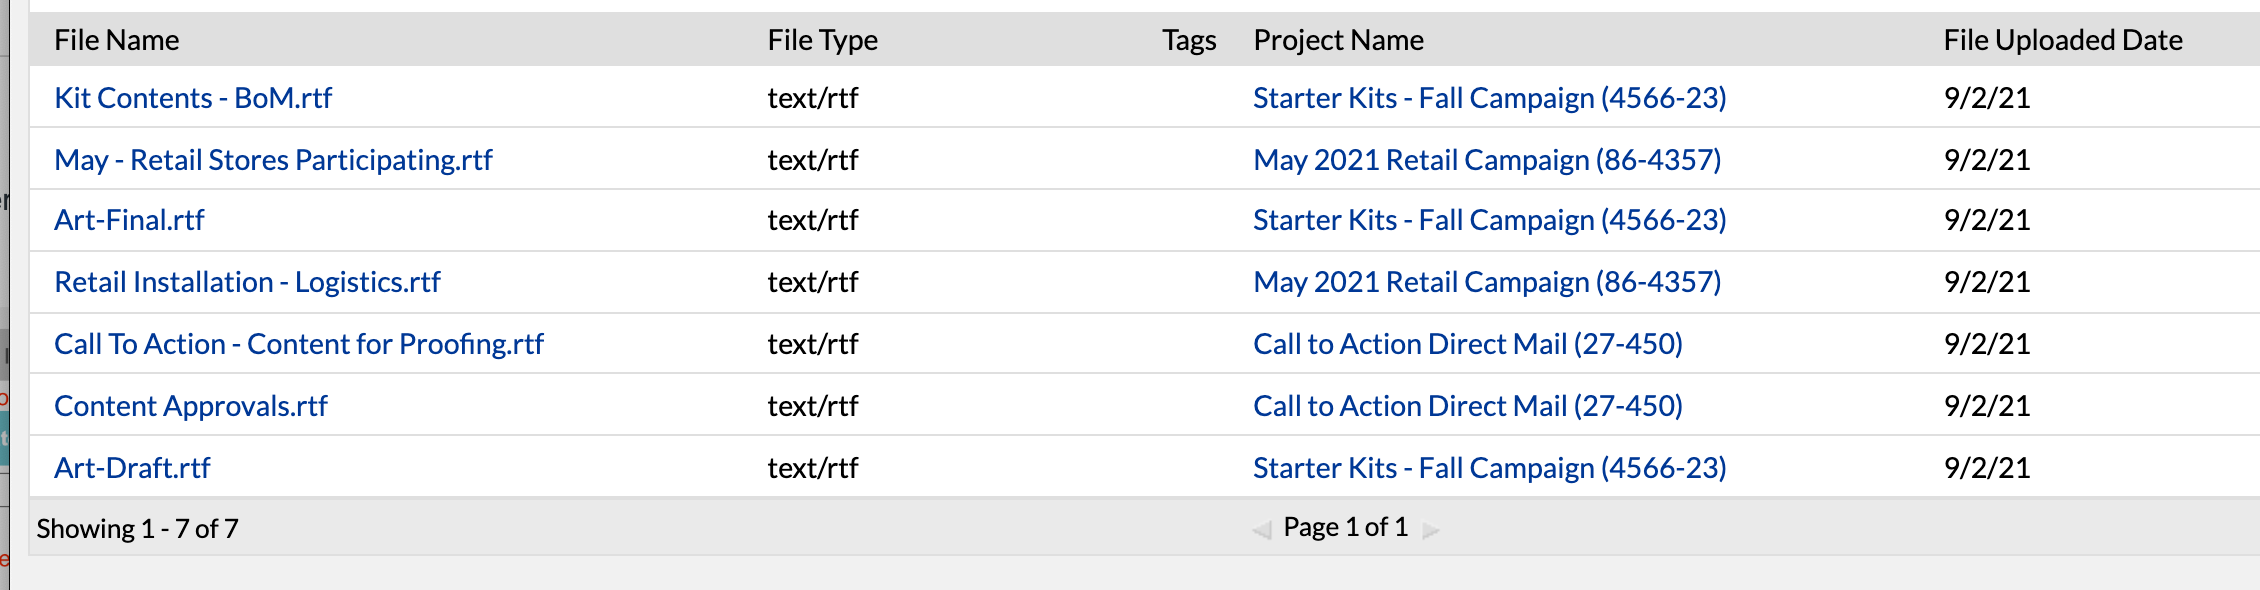Viewport: 2260px width, 590px height.
Task: Open the Art-Draft.rtf file link
Action: click(132, 468)
